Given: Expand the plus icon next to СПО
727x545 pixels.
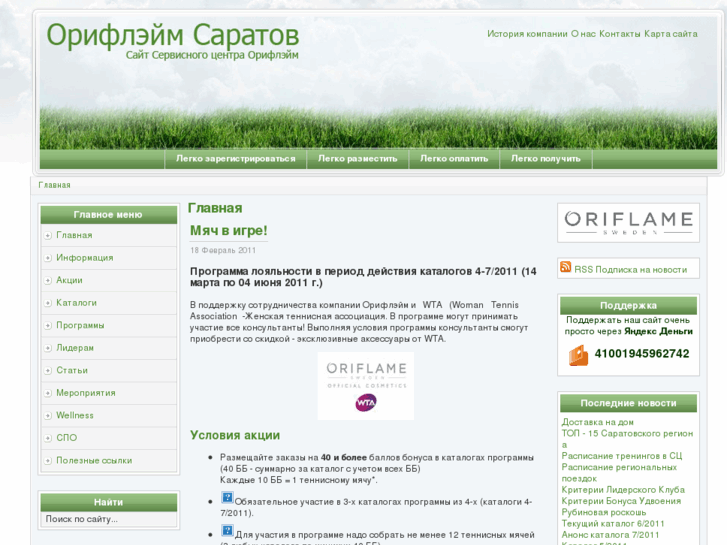Looking at the screenshot, I should [48, 438].
